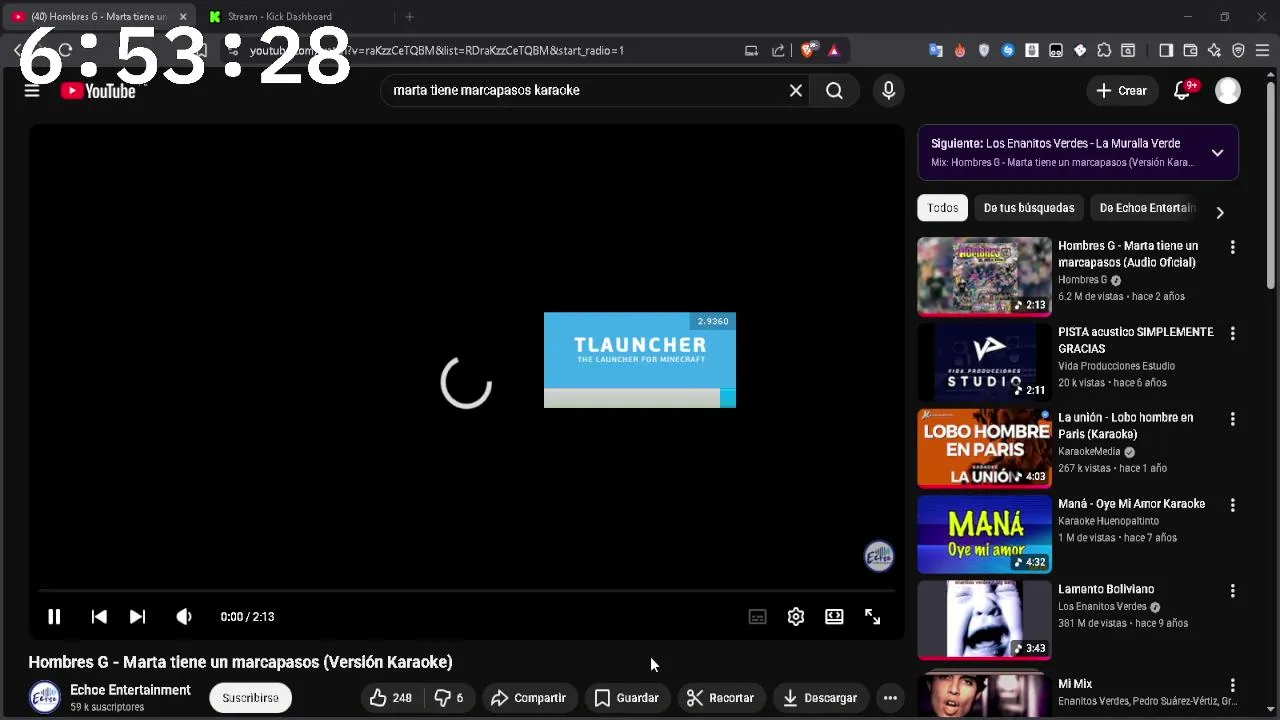The height and width of the screenshot is (720, 1280).
Task: Clear the search box text
Action: 796,91
